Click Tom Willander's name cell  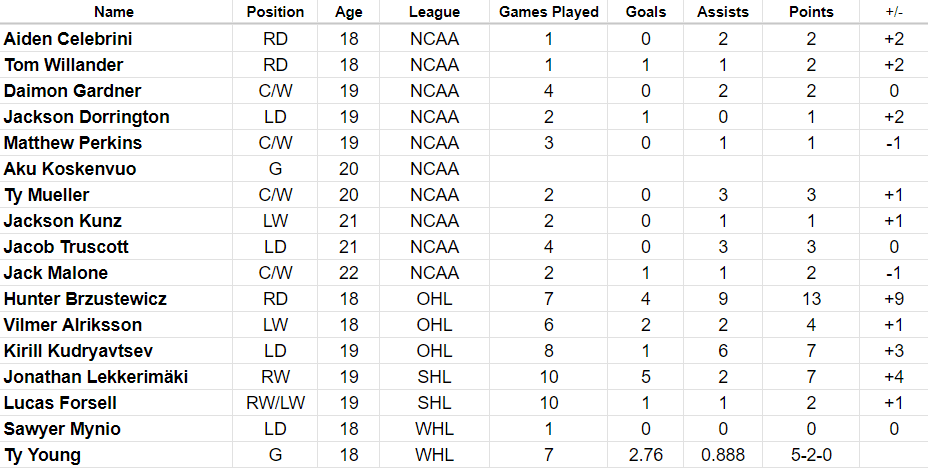coord(64,65)
